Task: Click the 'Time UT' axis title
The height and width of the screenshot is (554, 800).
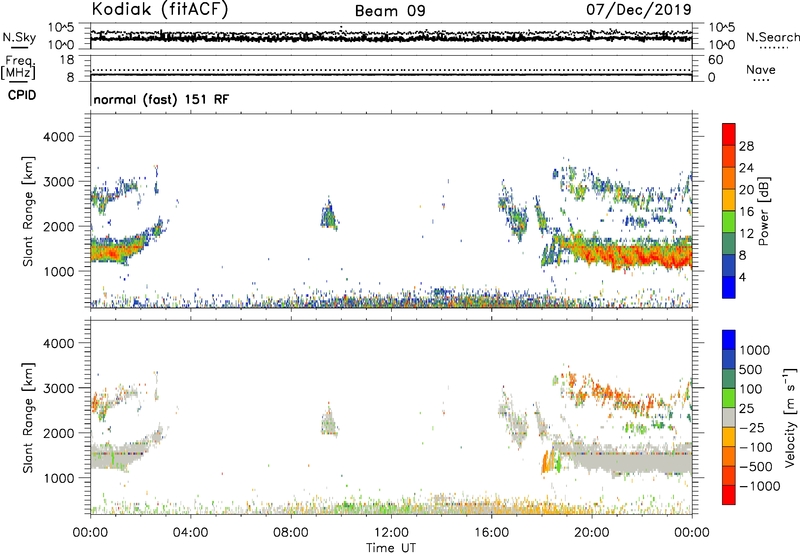Action: [391, 548]
